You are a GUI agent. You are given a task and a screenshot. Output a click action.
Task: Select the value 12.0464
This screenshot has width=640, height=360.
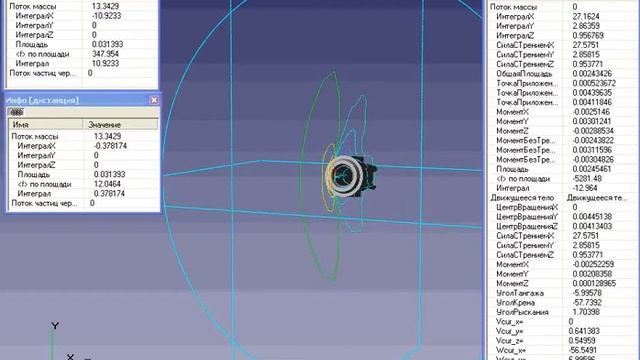[x=107, y=184]
